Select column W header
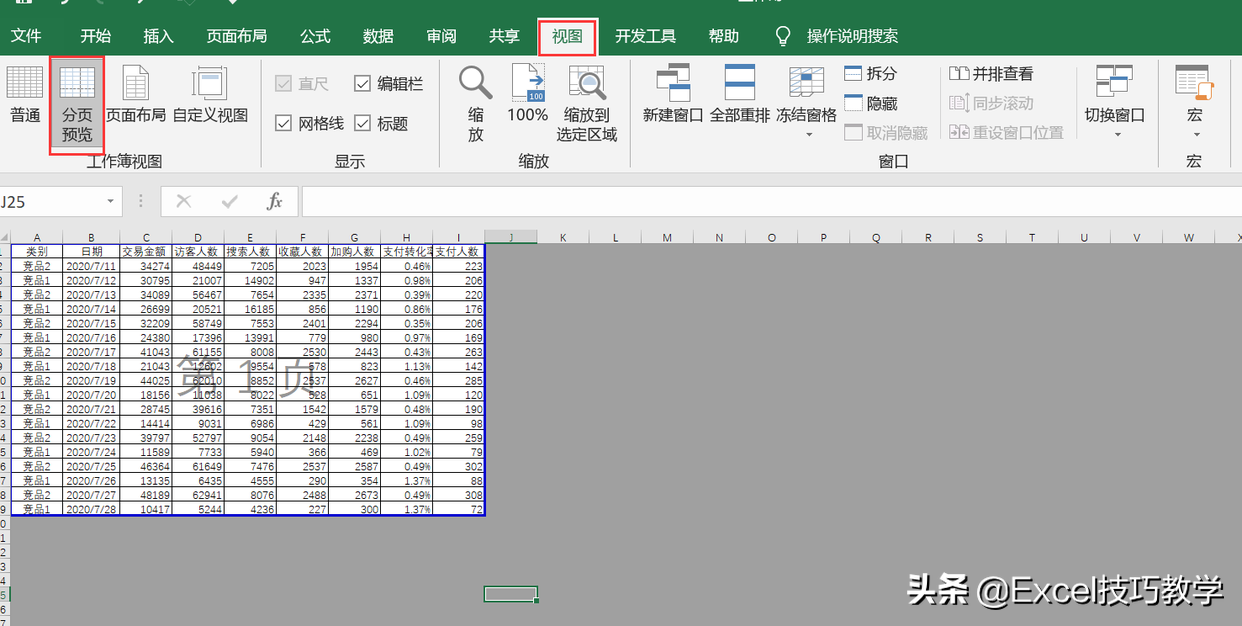1242x626 pixels. tap(1188, 237)
